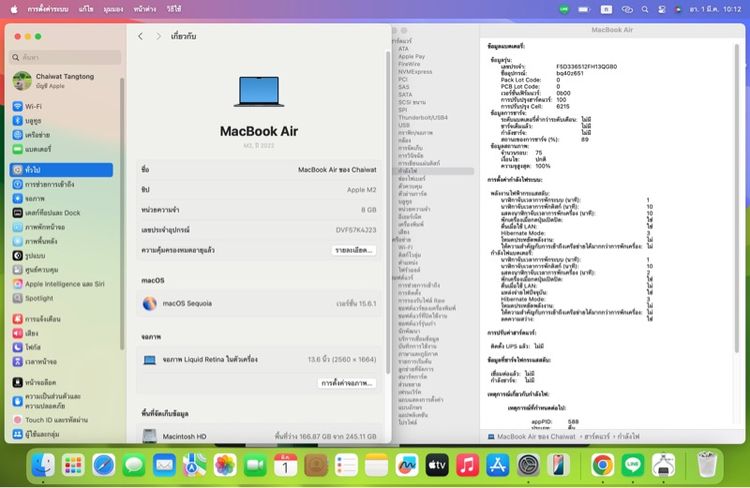Open the App Store from the Dock
Viewport: 750px width, 488px height.
[x=498, y=465]
